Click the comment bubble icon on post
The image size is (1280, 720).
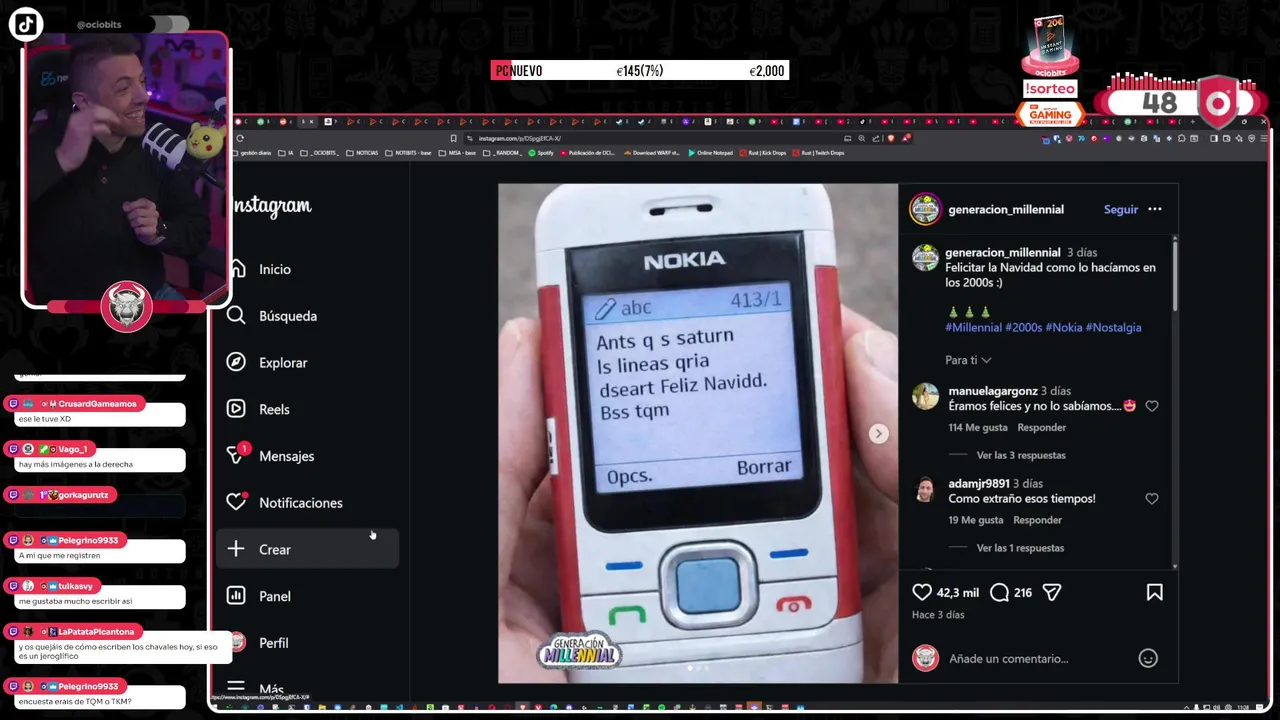pos(999,593)
